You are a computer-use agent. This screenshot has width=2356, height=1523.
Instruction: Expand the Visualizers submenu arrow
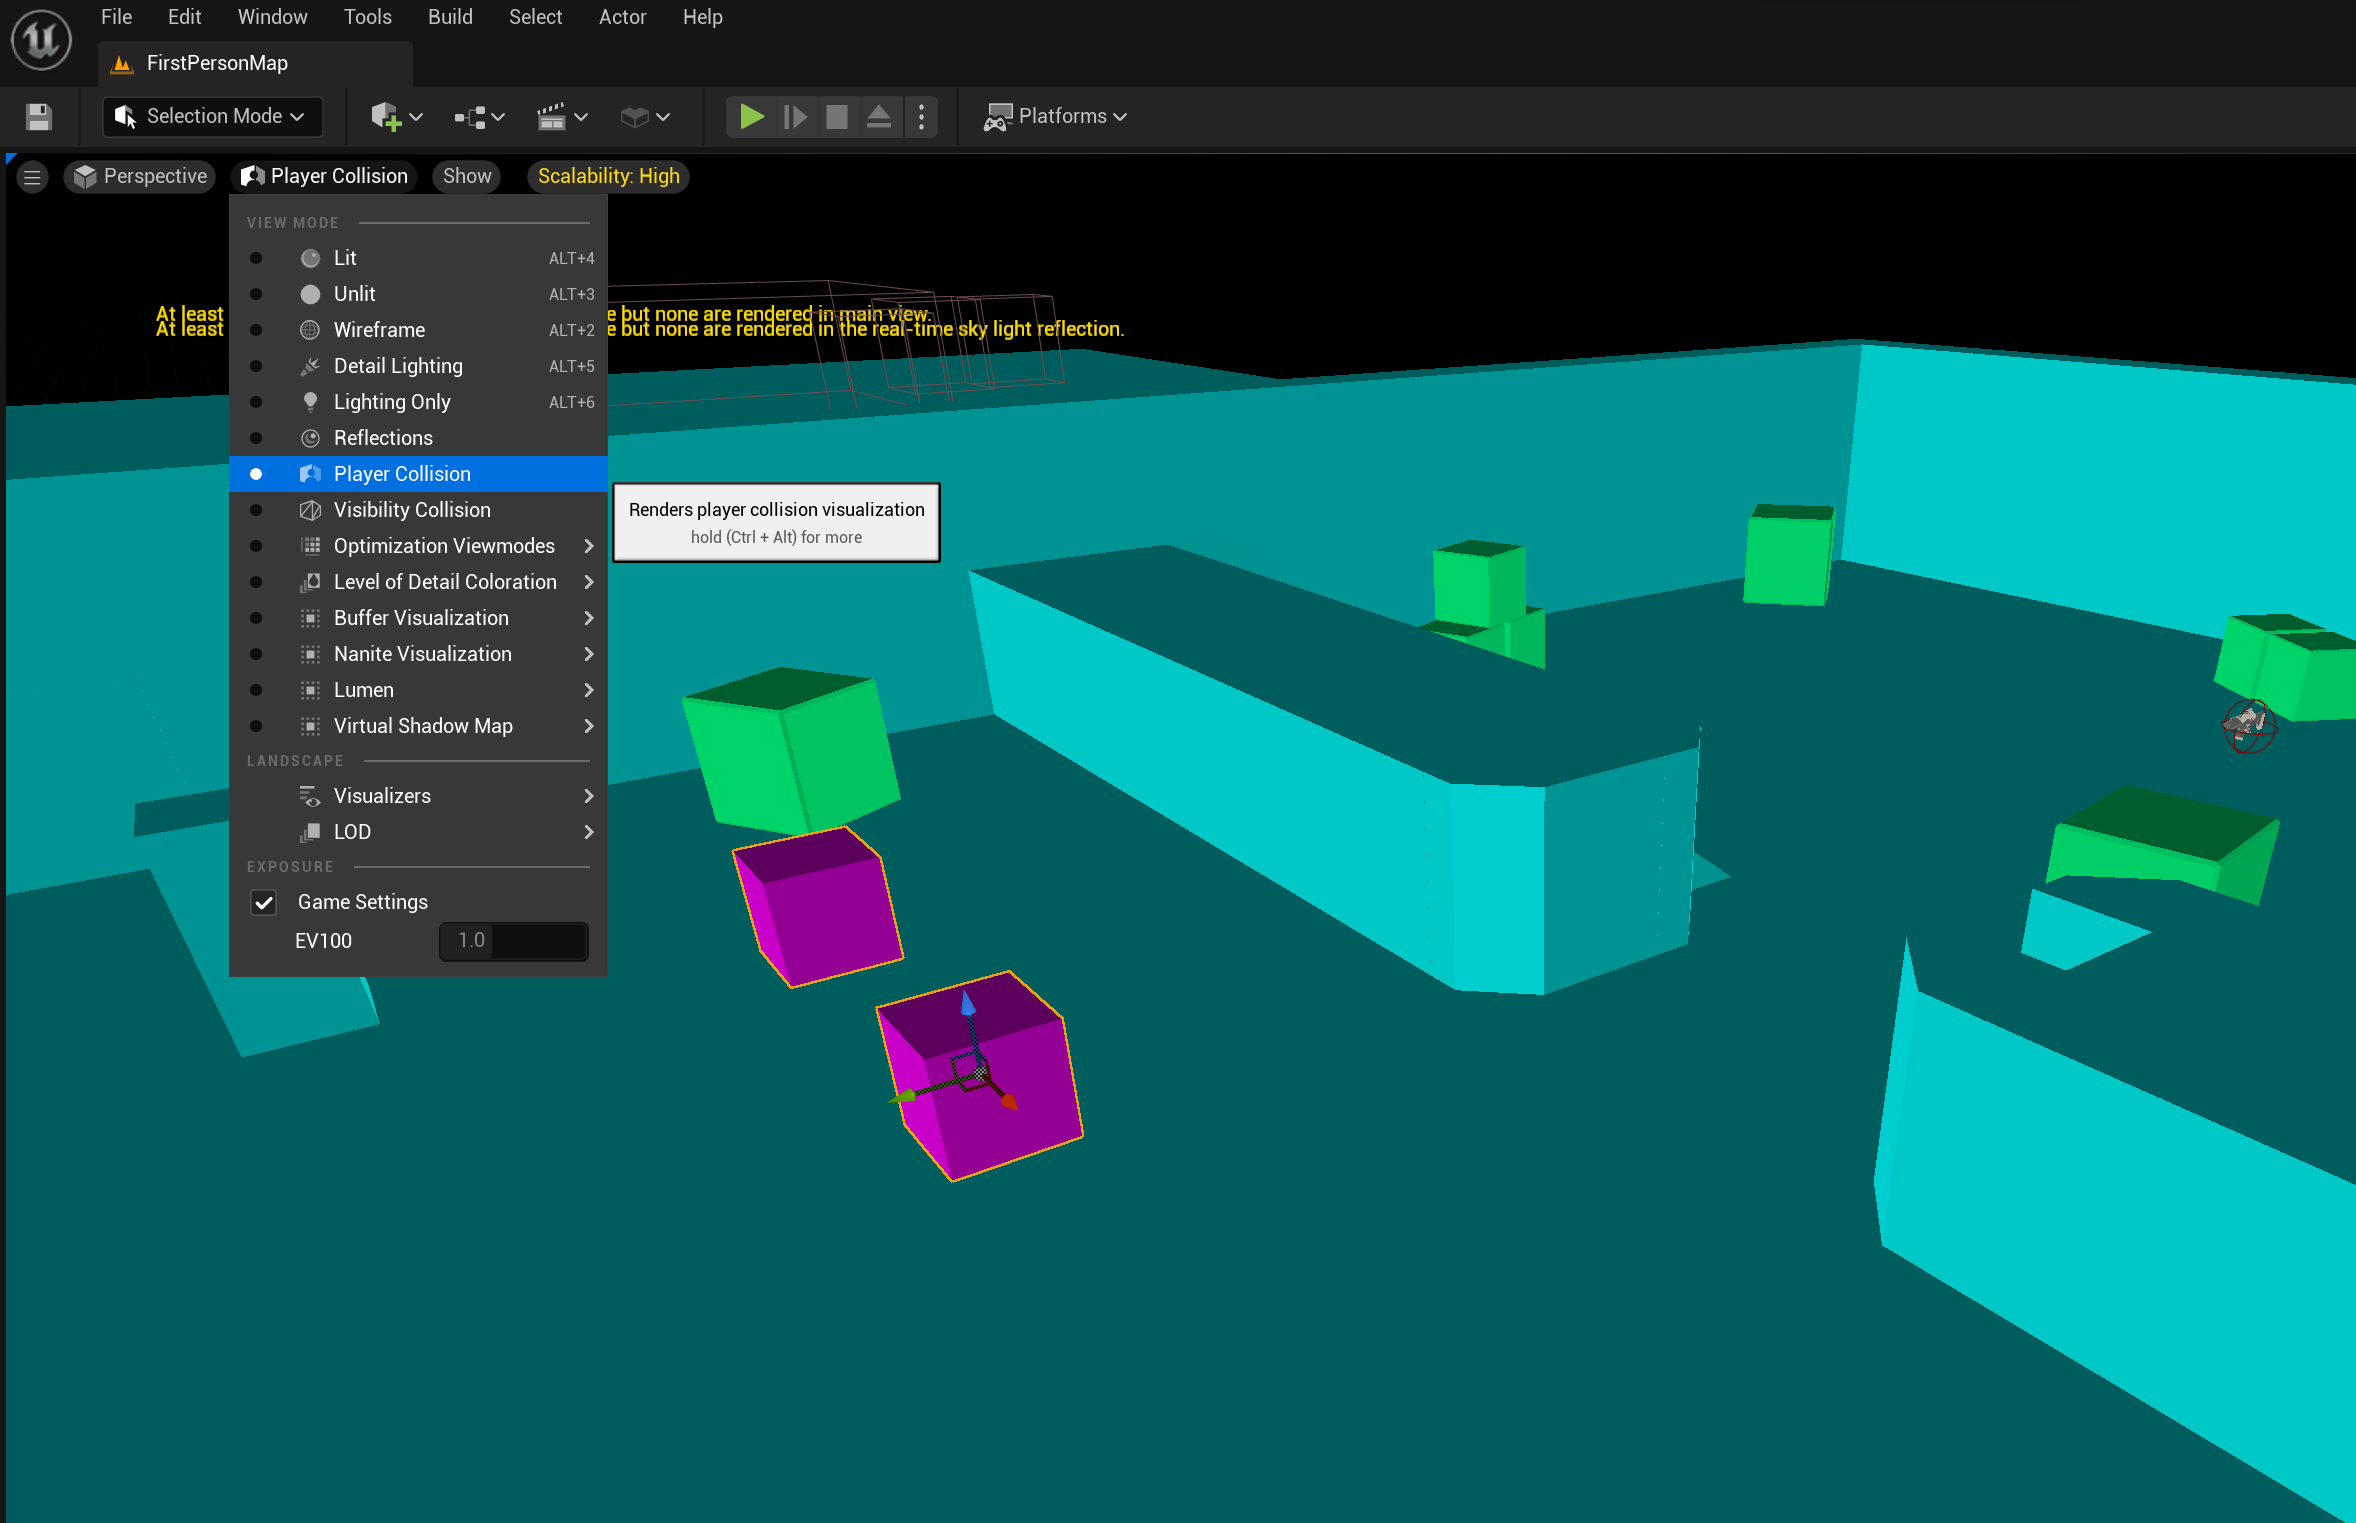pos(589,796)
